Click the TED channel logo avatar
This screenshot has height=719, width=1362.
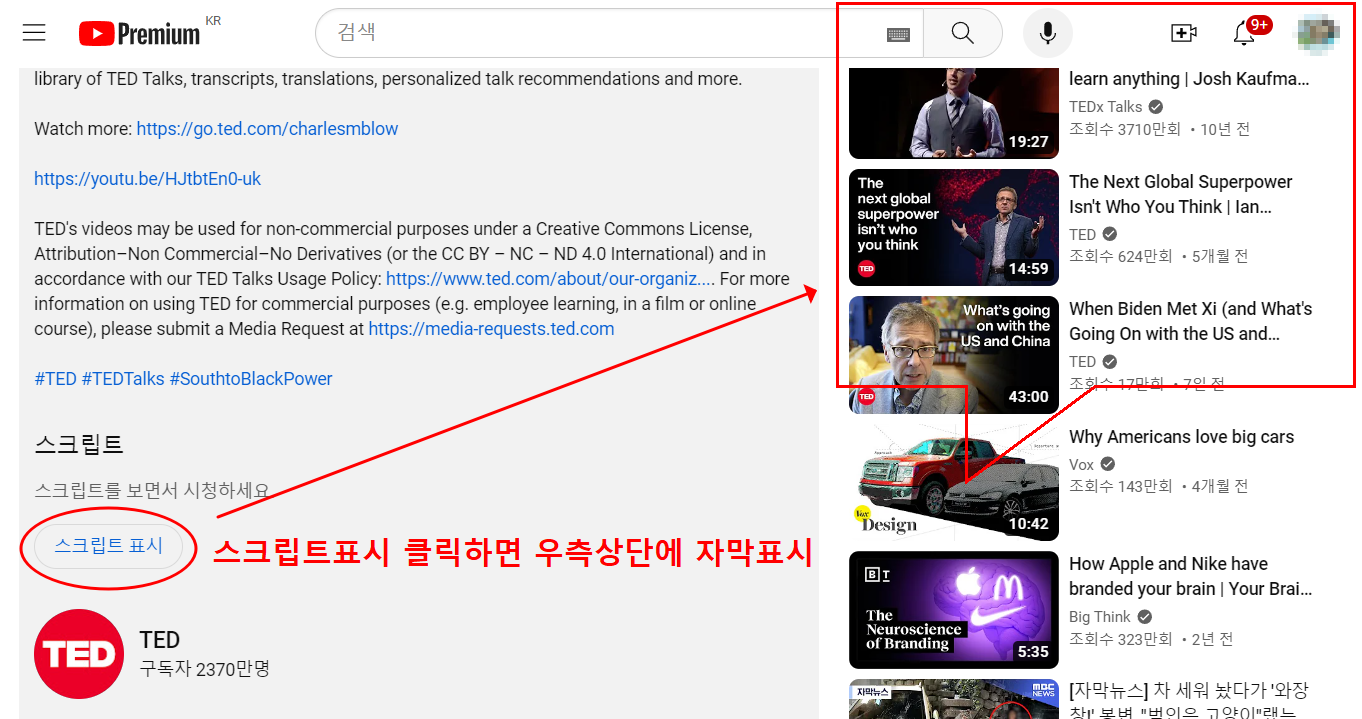coord(79,654)
